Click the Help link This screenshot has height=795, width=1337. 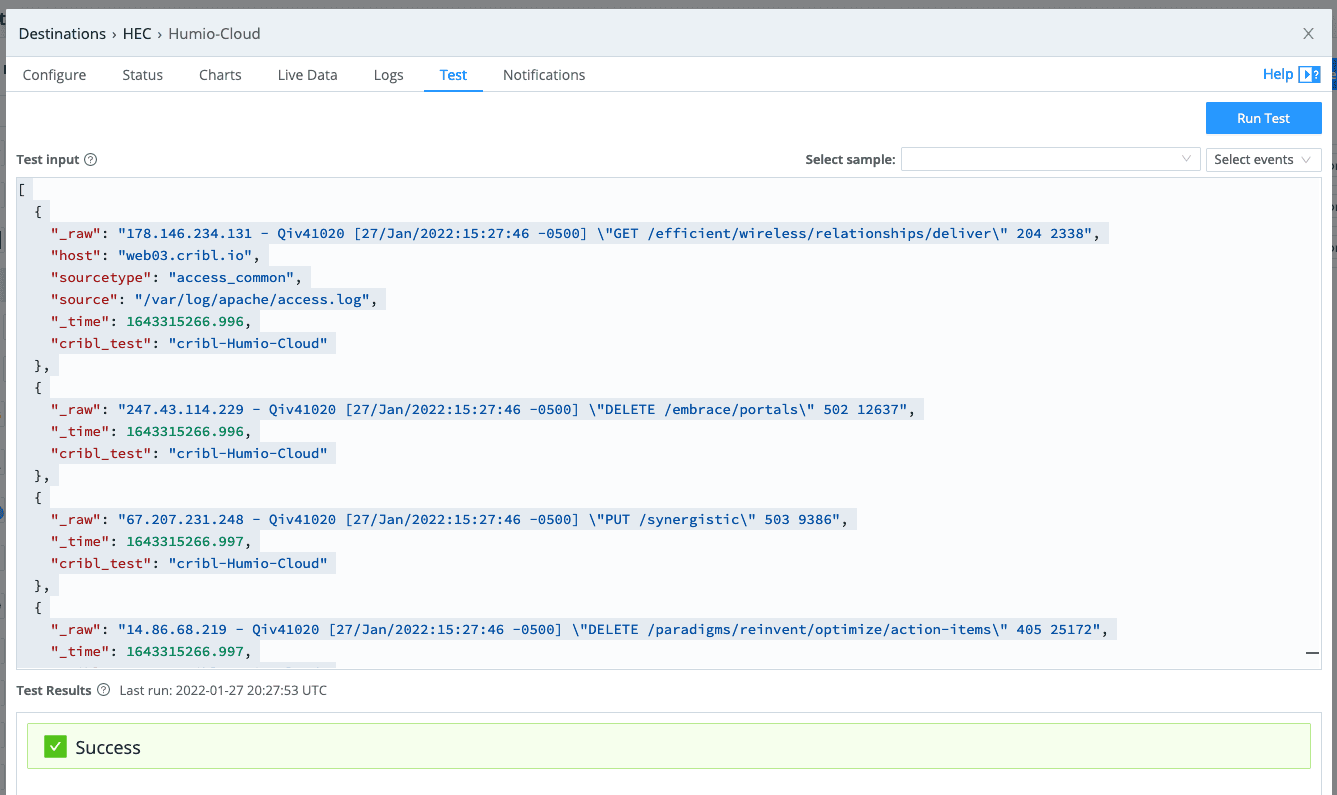point(1277,74)
